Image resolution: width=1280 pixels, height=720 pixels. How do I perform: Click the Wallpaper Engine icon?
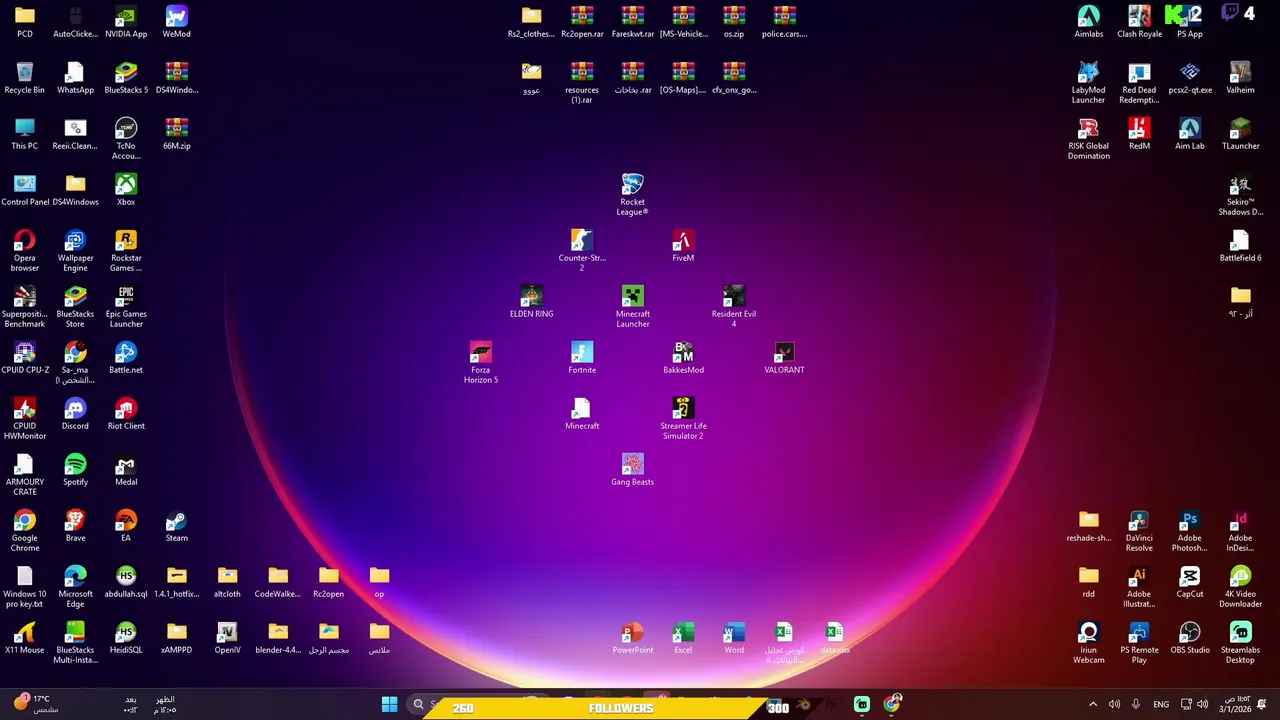tap(75, 250)
